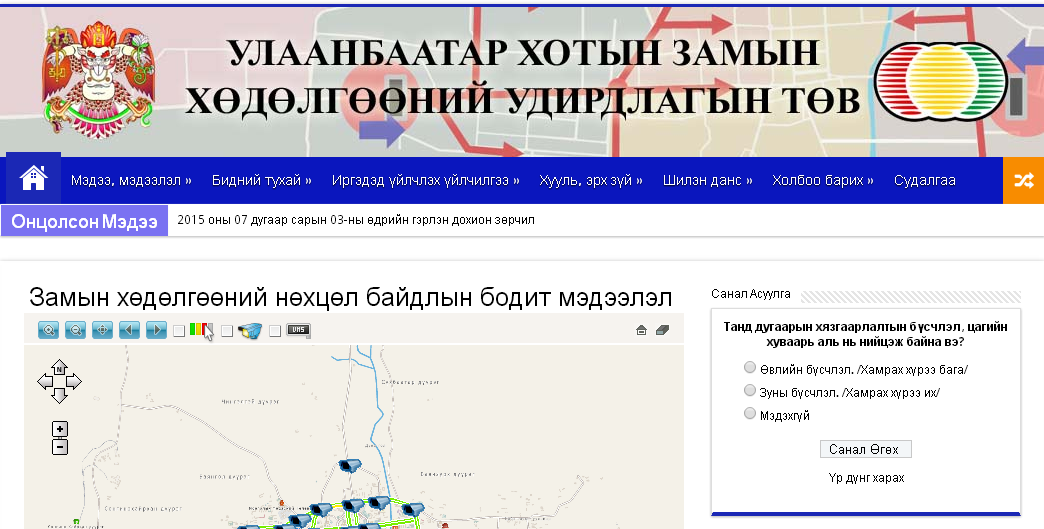Click the home icon in navigation bar

33,179
